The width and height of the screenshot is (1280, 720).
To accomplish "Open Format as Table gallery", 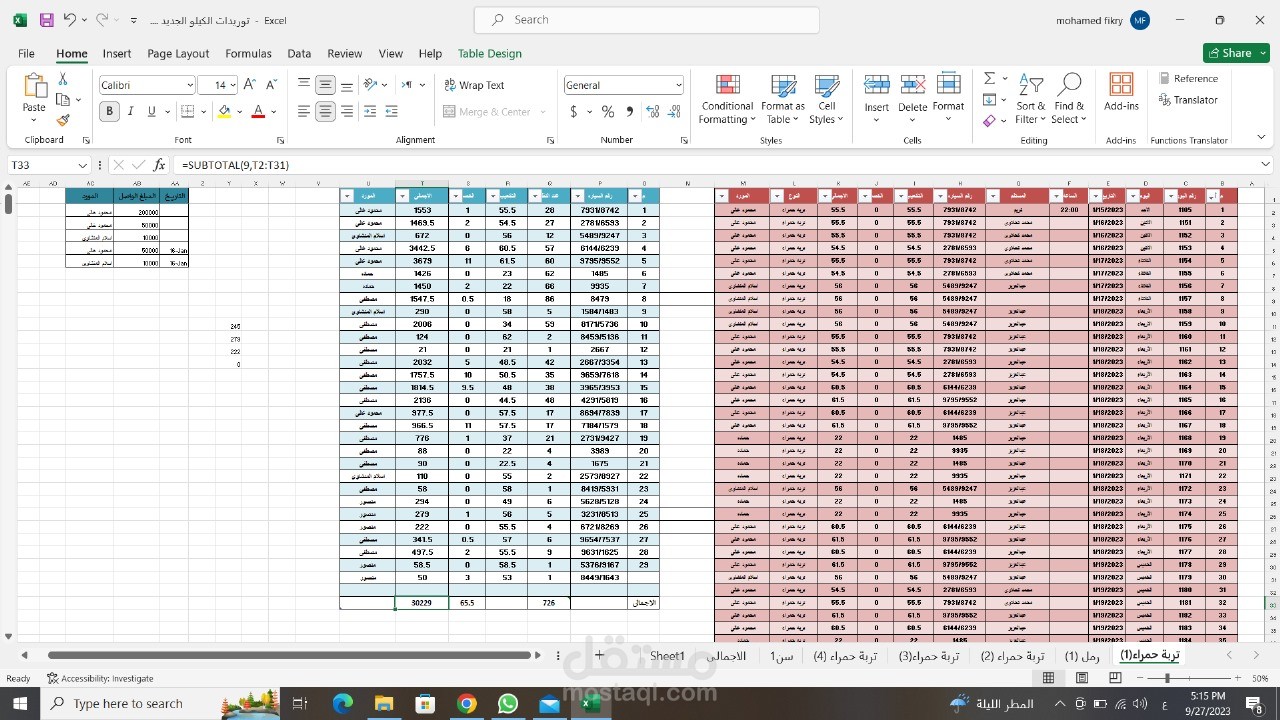I will pyautogui.click(x=783, y=99).
